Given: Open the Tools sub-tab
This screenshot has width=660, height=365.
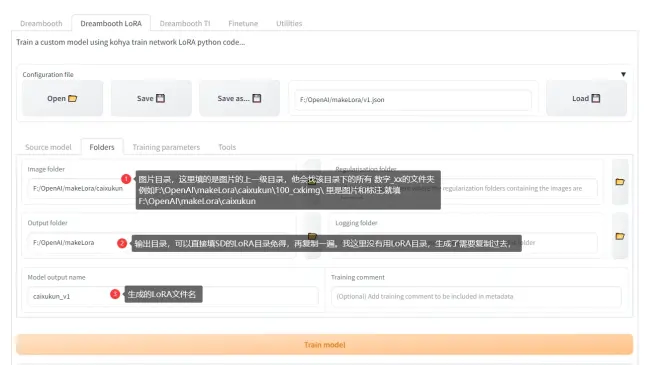Looking at the screenshot, I should coord(227,147).
